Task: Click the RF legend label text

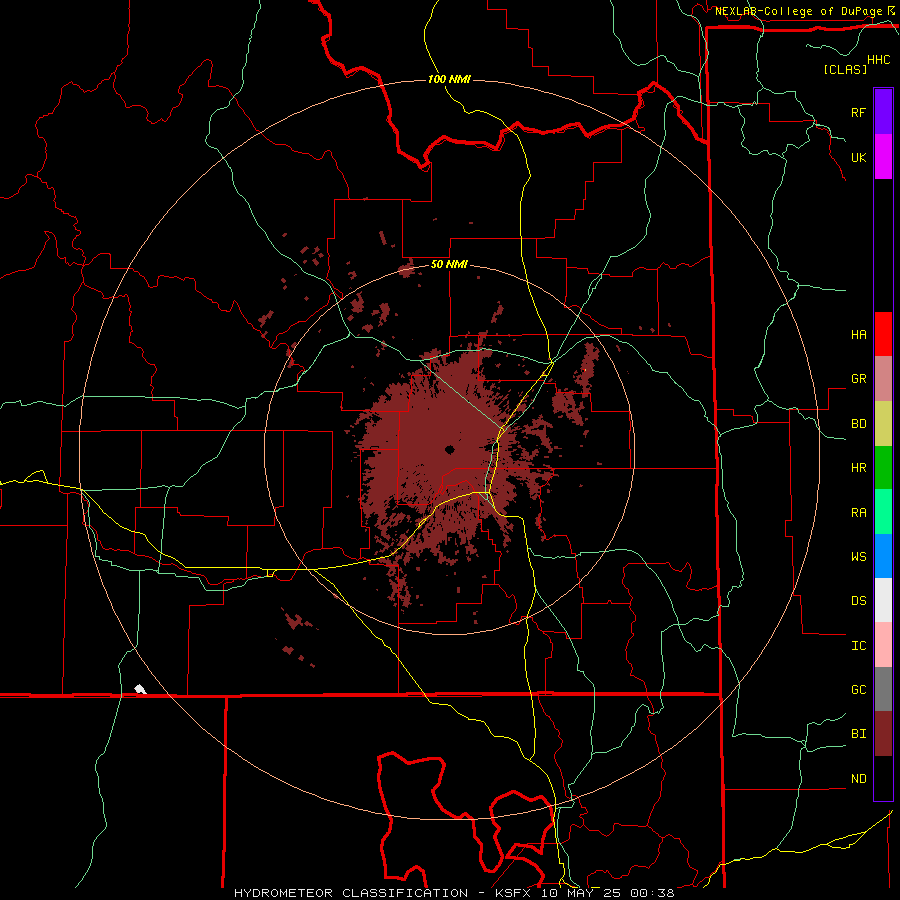Action: (858, 112)
